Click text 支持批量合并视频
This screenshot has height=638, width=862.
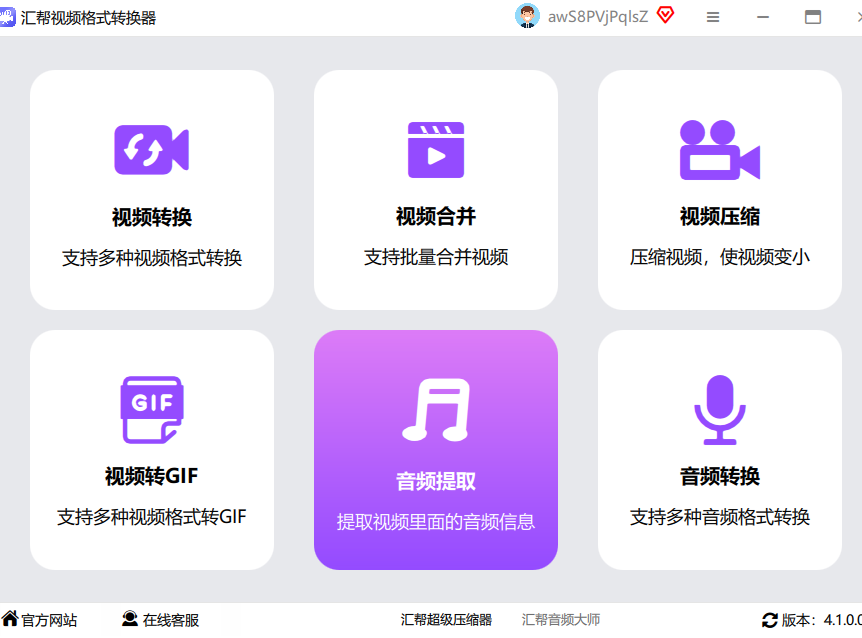pos(436,257)
